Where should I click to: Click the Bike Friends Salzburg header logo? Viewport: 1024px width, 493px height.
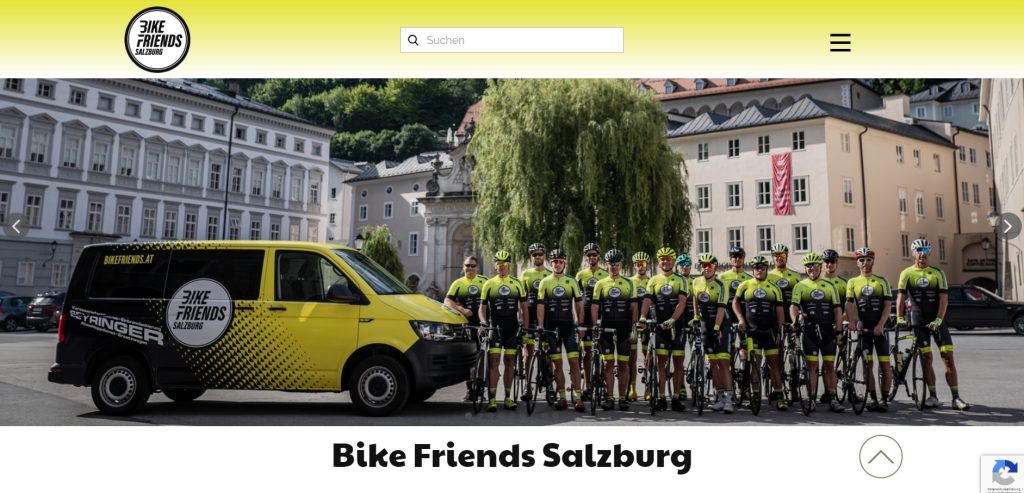(157, 39)
